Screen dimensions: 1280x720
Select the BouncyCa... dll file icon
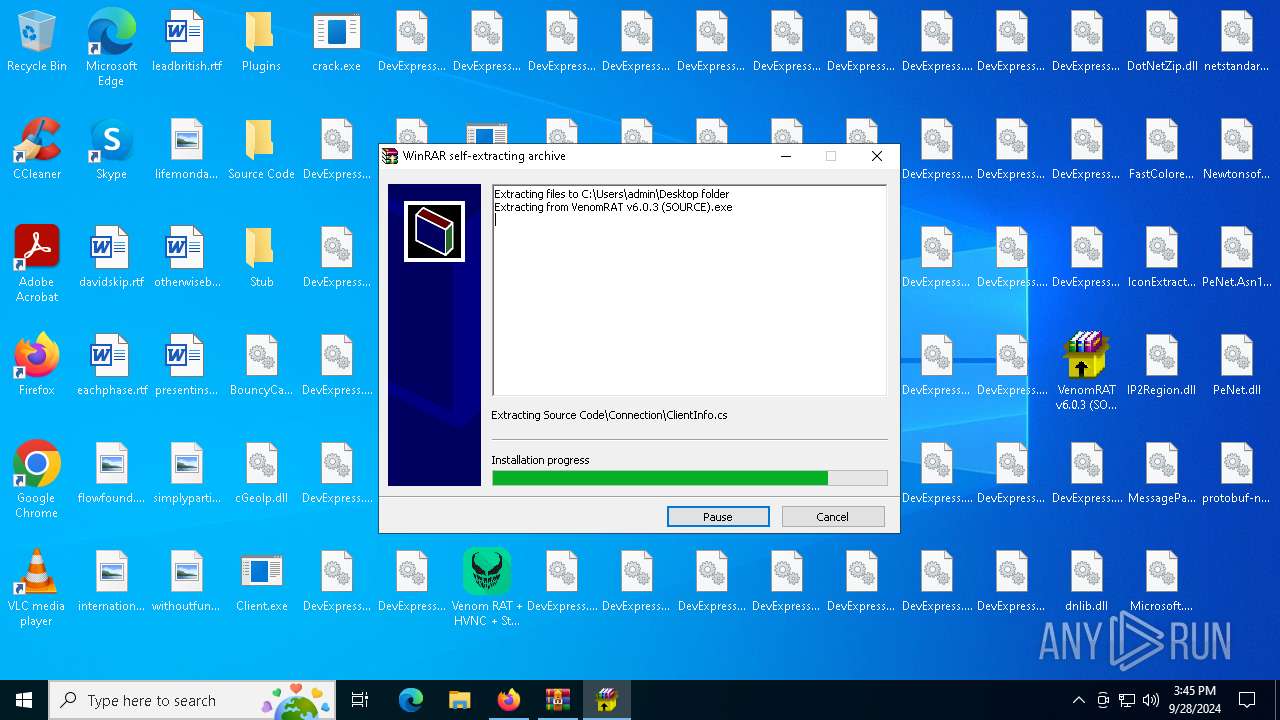pos(261,365)
